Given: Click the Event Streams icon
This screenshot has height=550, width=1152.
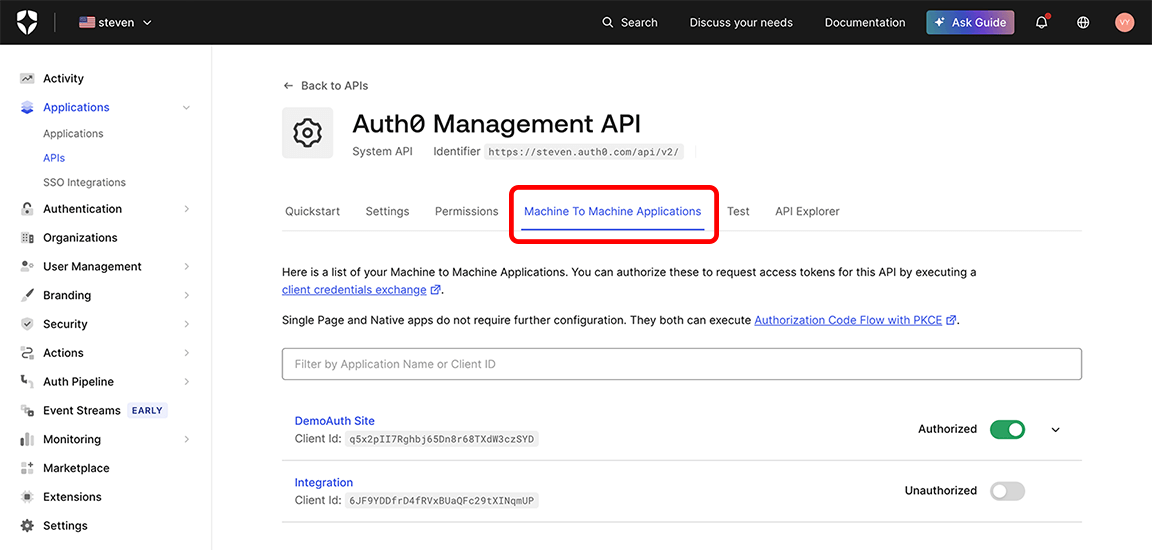Looking at the screenshot, I should (27, 410).
